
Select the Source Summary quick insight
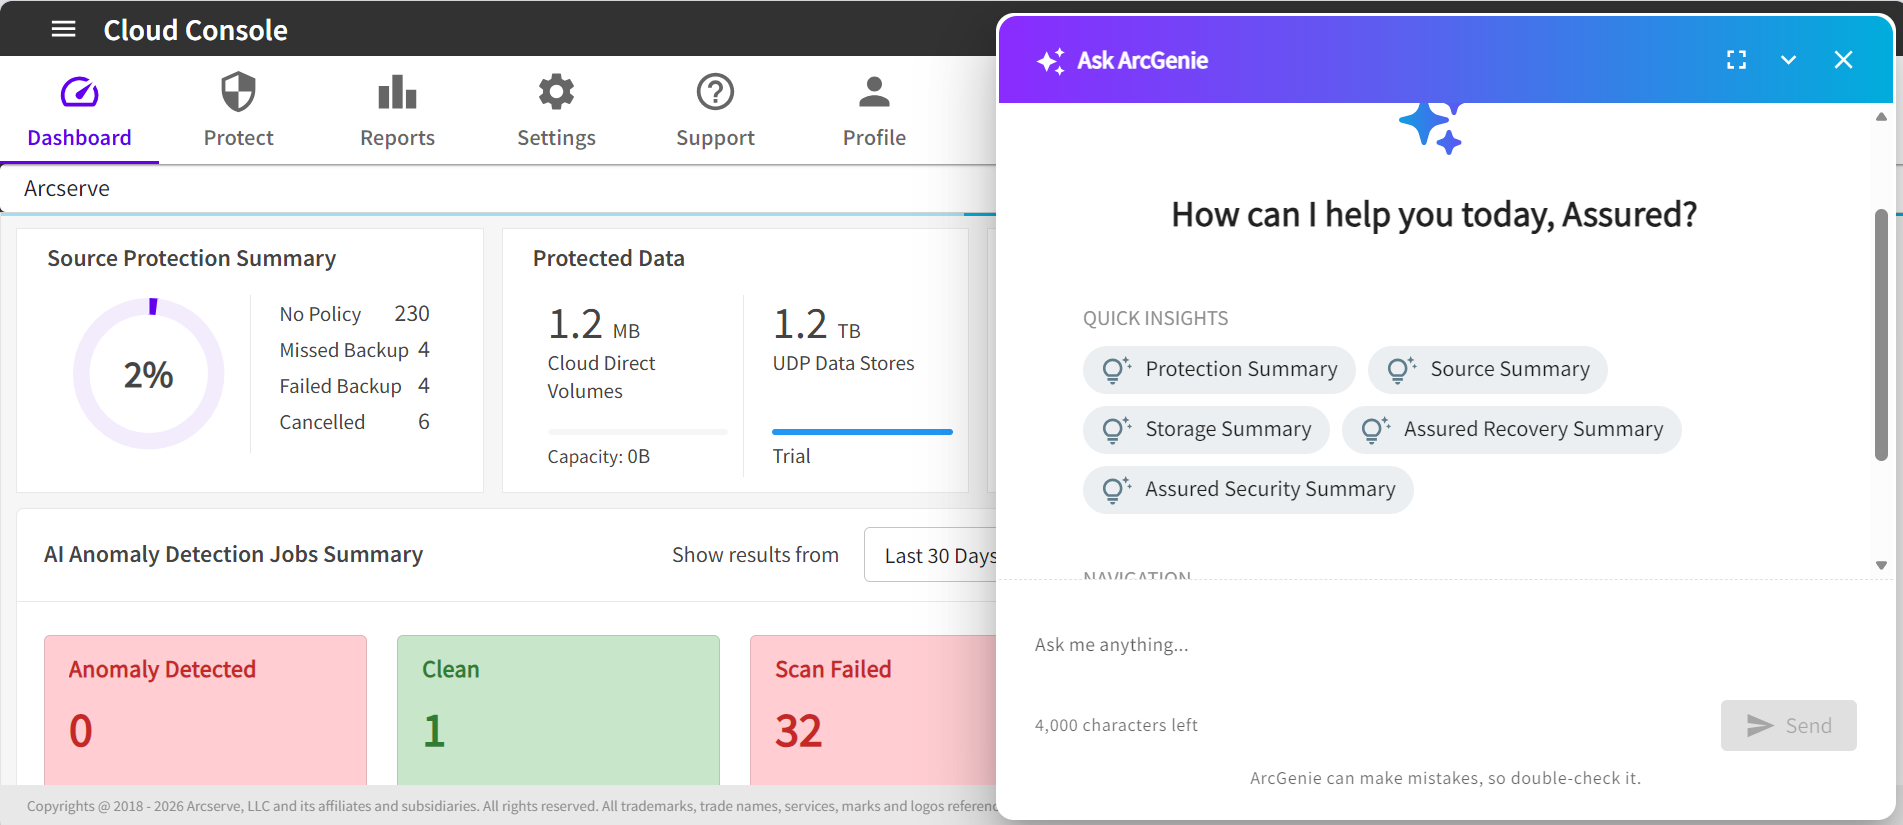[1488, 370]
